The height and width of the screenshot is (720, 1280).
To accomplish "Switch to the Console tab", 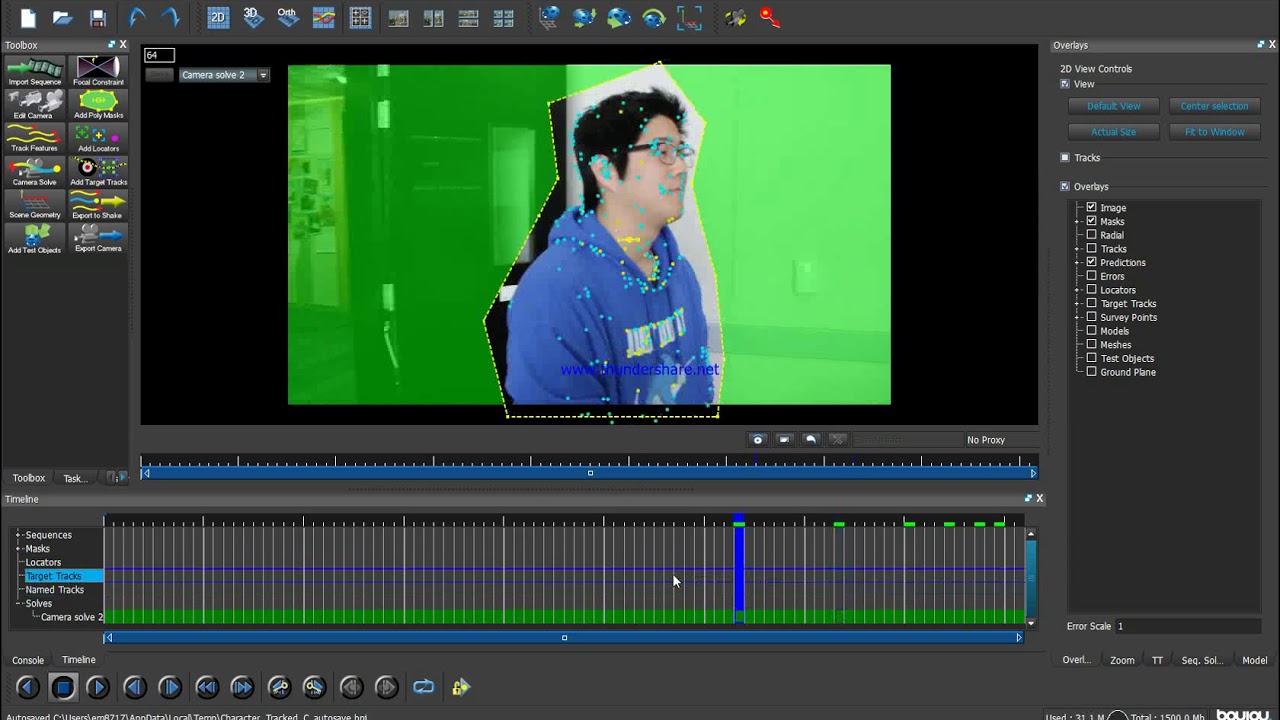I will (28, 660).
